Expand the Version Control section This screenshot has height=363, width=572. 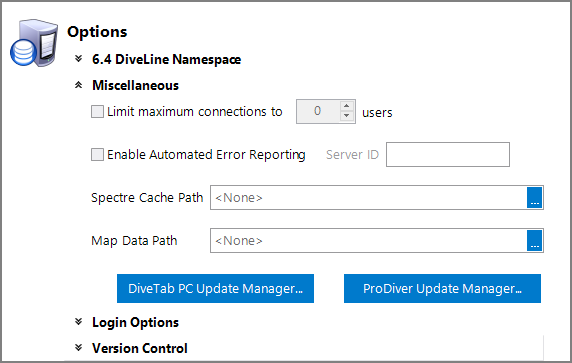(x=78, y=348)
